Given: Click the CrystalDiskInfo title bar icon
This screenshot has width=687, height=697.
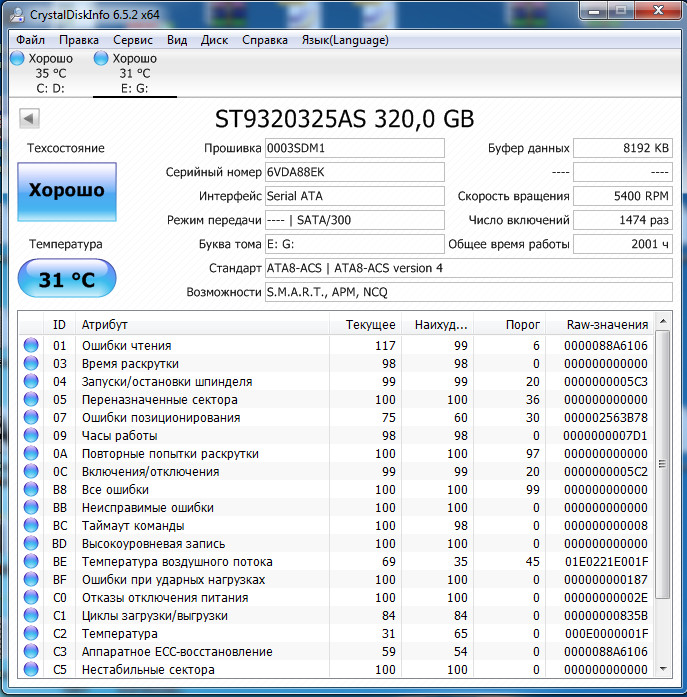Looking at the screenshot, I should (17, 14).
